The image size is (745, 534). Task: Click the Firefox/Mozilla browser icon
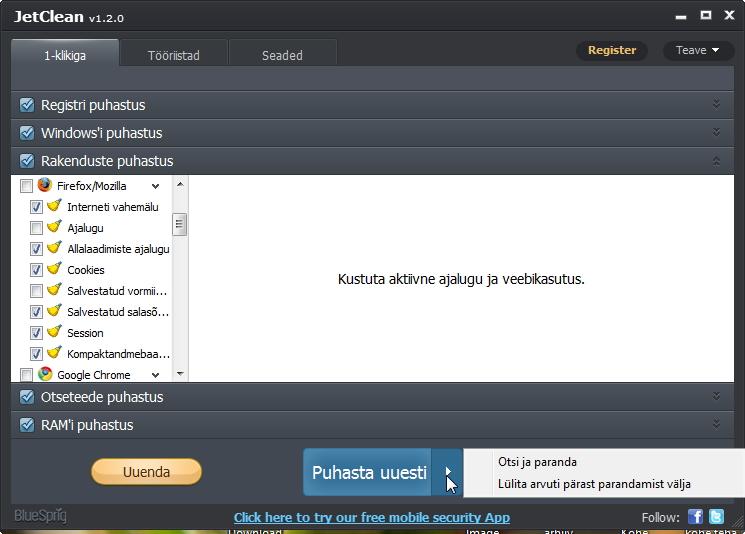[45, 185]
